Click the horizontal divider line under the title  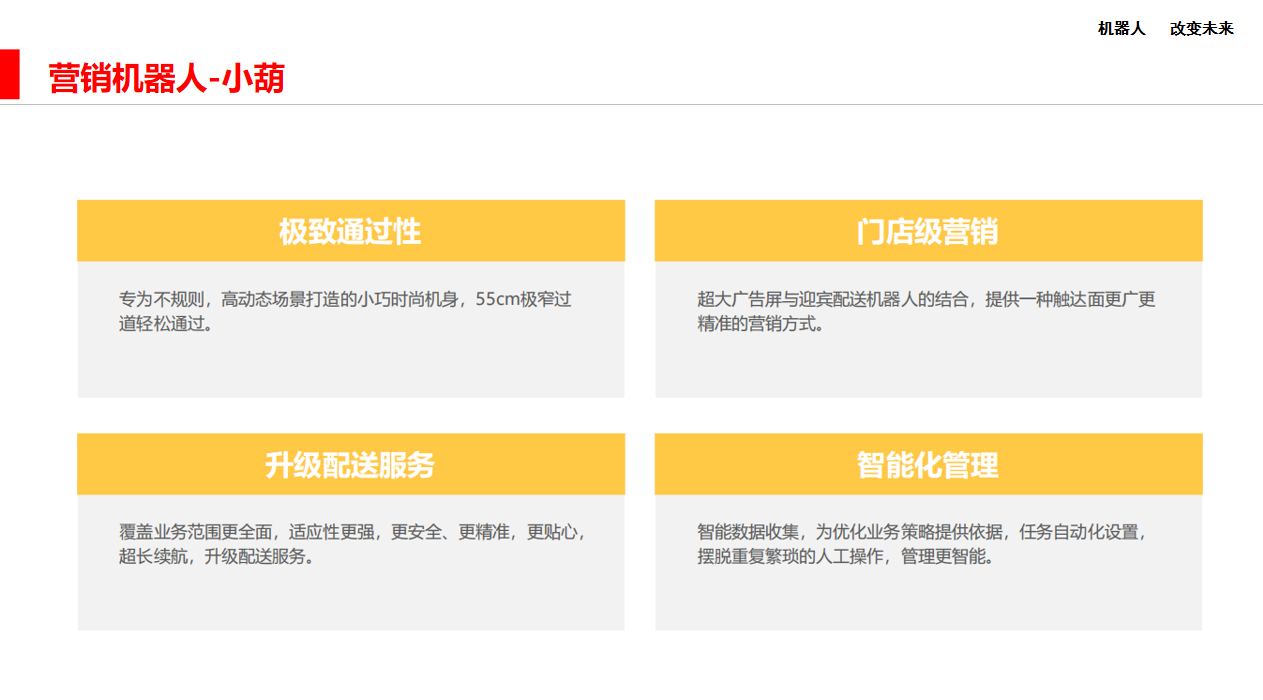(640, 104)
